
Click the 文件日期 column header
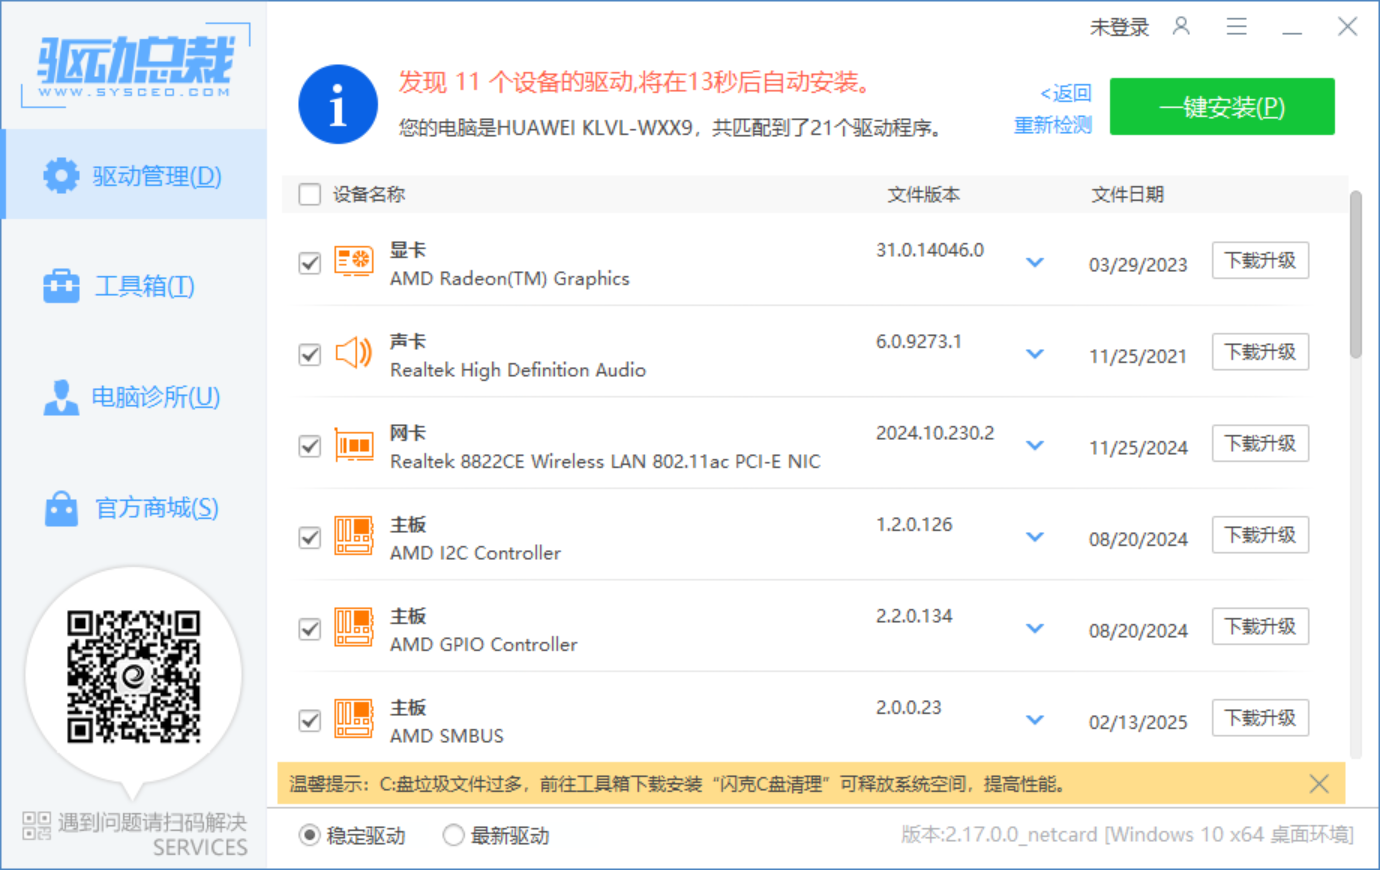coord(1128,194)
